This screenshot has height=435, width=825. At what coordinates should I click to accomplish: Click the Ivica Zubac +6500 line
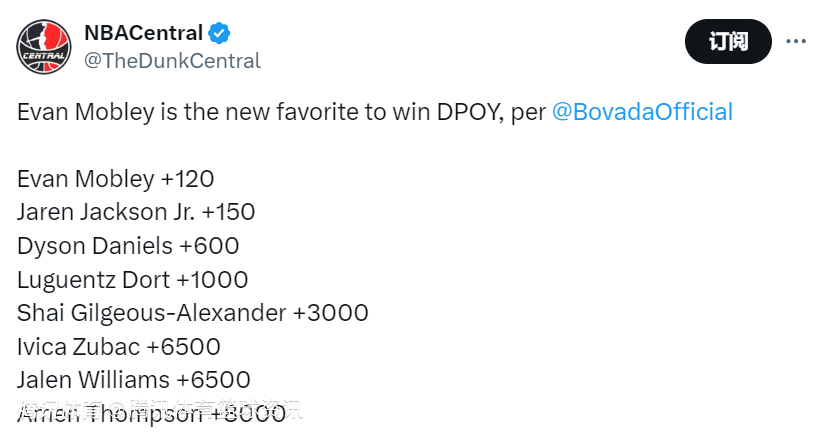point(119,347)
